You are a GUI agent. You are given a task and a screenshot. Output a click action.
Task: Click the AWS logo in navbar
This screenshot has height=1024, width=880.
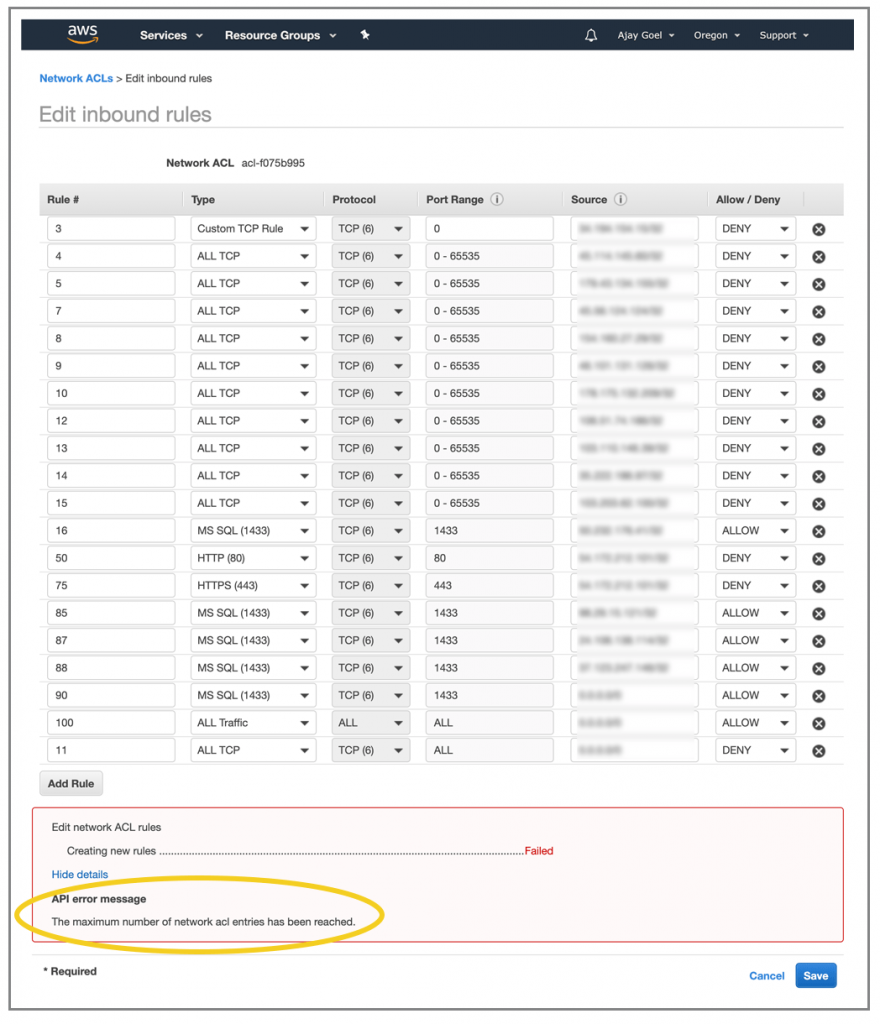tap(82, 33)
